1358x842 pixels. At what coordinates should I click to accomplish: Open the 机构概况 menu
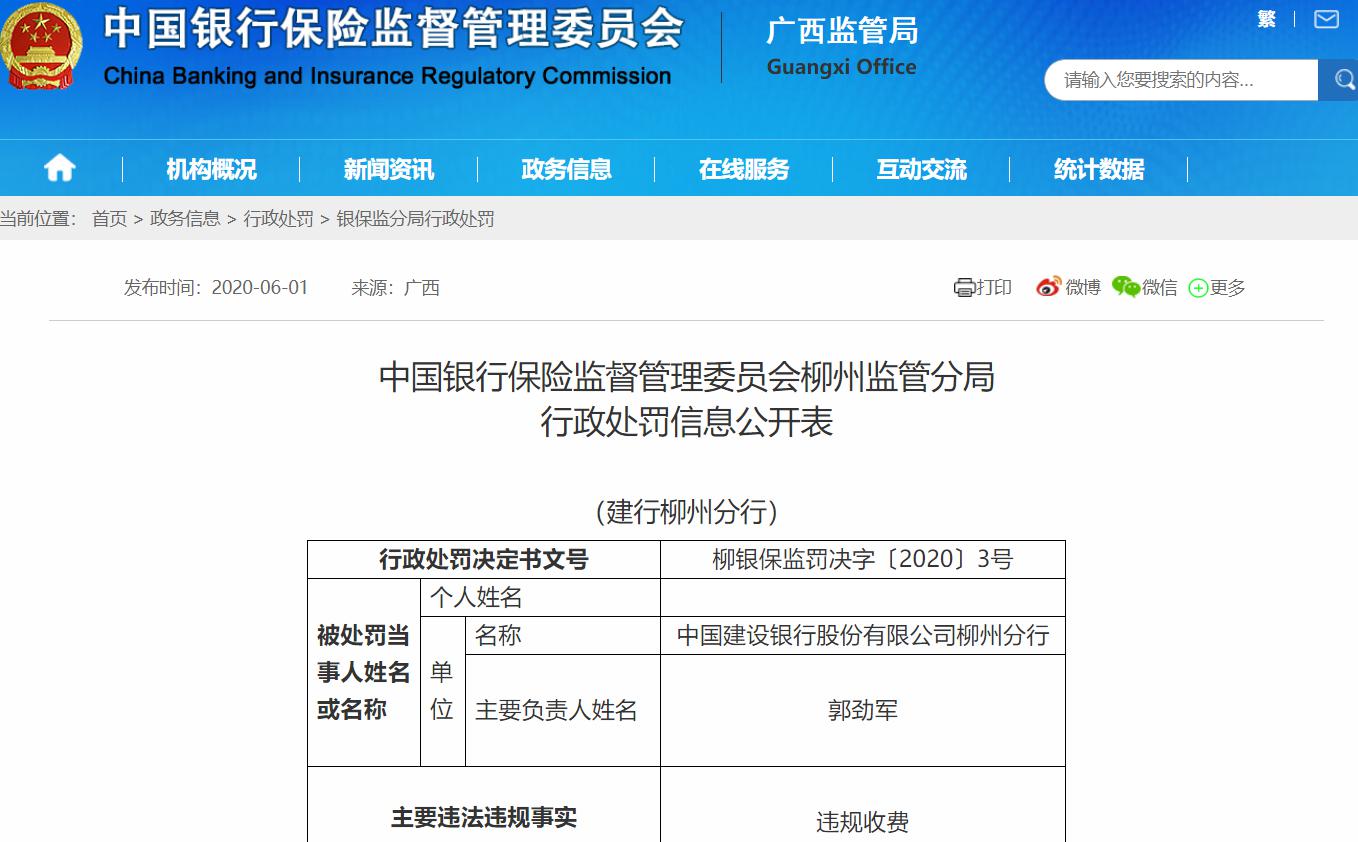click(211, 169)
